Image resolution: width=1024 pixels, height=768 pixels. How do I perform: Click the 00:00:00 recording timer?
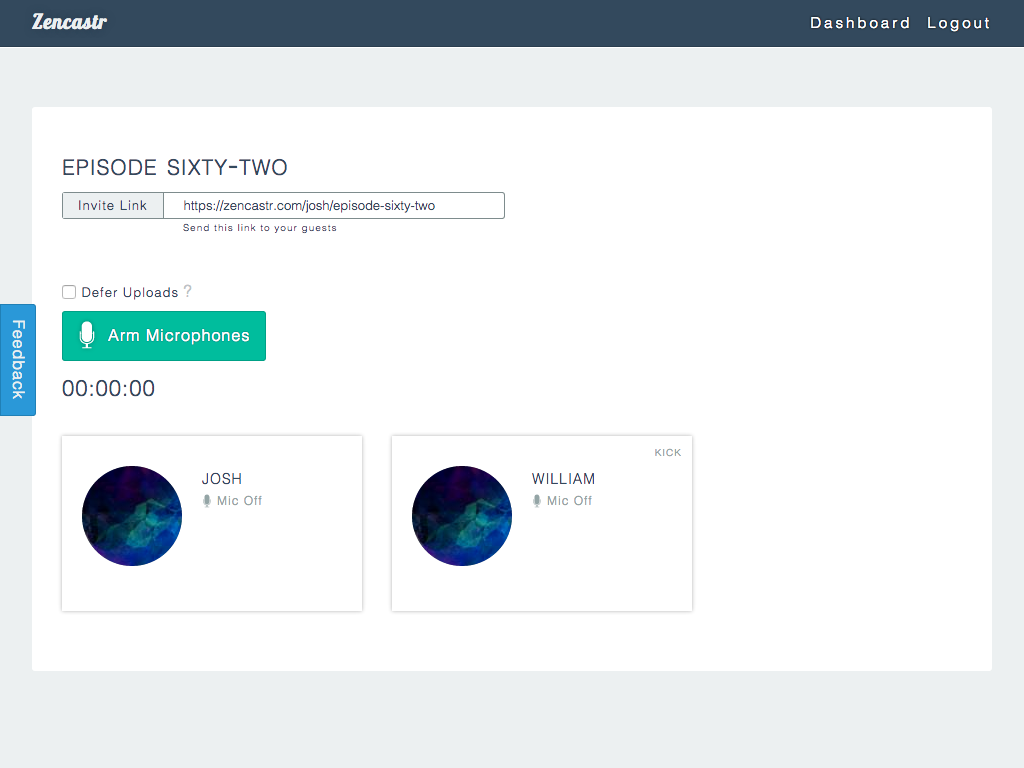coord(109,389)
